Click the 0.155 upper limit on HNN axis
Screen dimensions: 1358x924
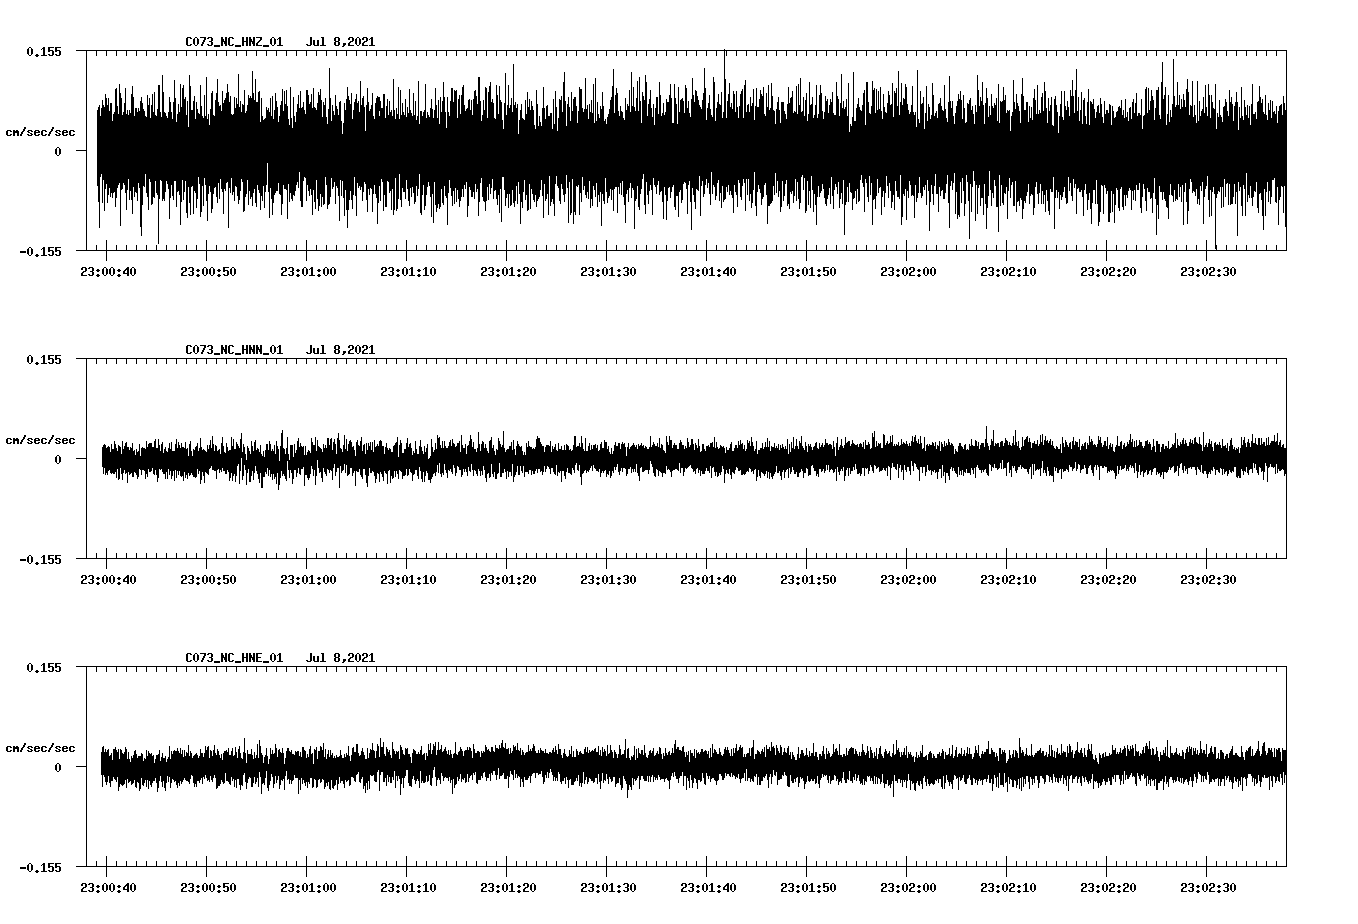pos(43,359)
